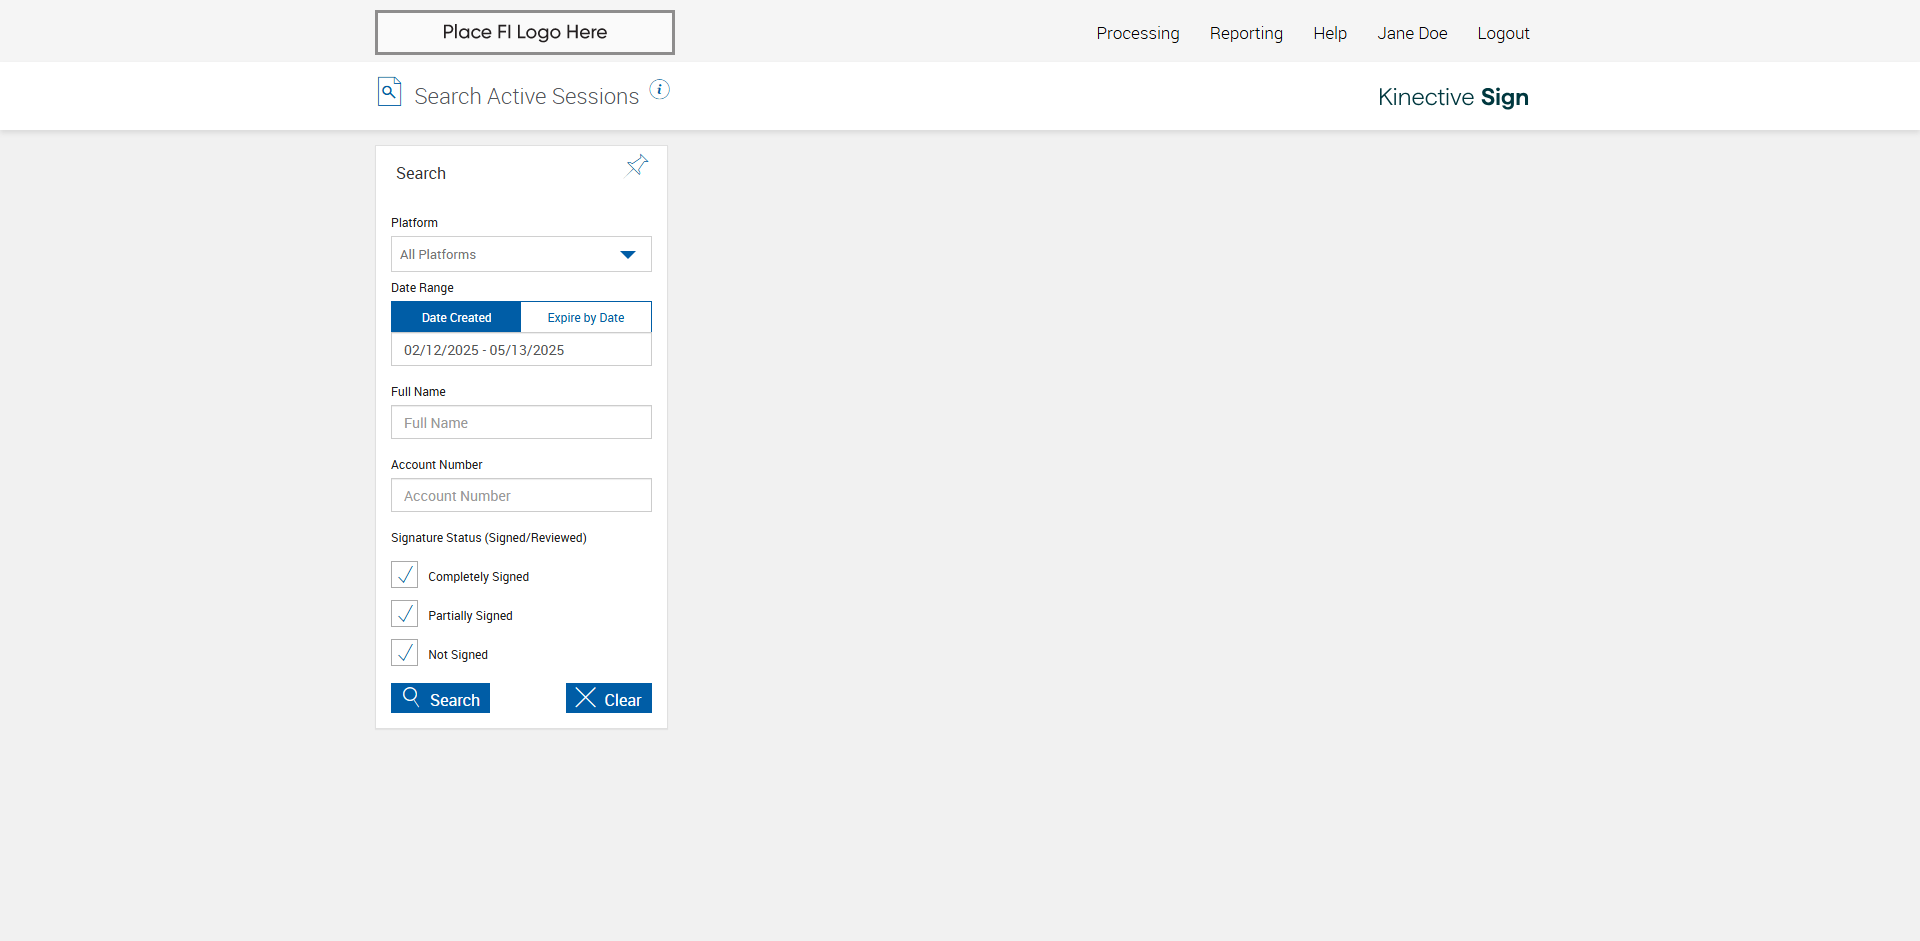The width and height of the screenshot is (1920, 941).
Task: Click the Place FI Logo Here box
Action: (x=525, y=32)
